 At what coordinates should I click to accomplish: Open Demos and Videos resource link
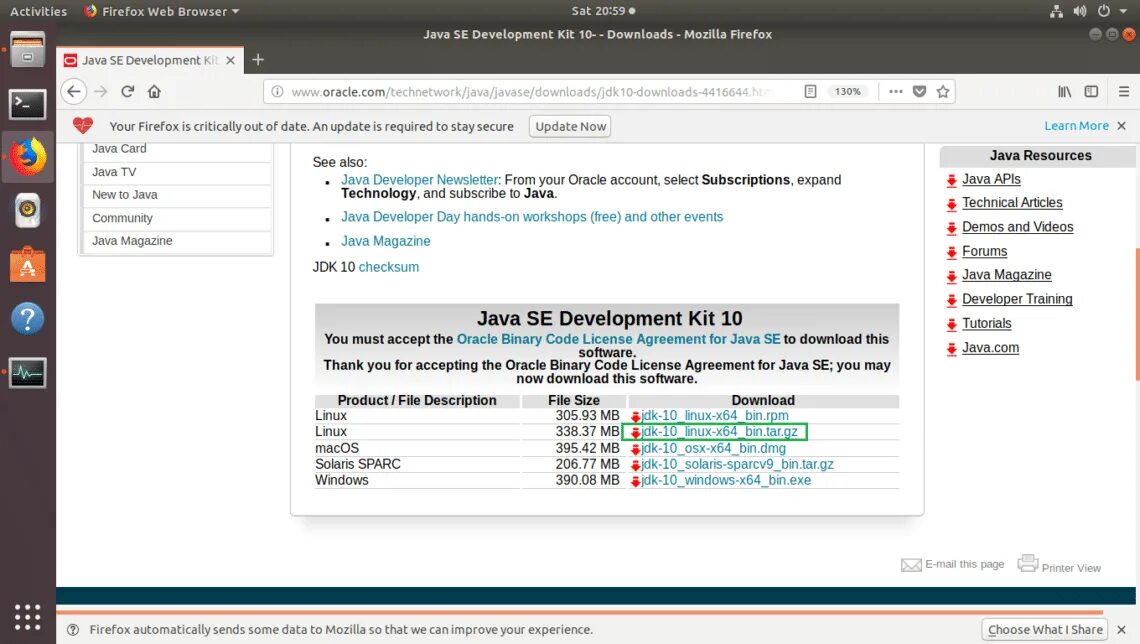[1017, 227]
